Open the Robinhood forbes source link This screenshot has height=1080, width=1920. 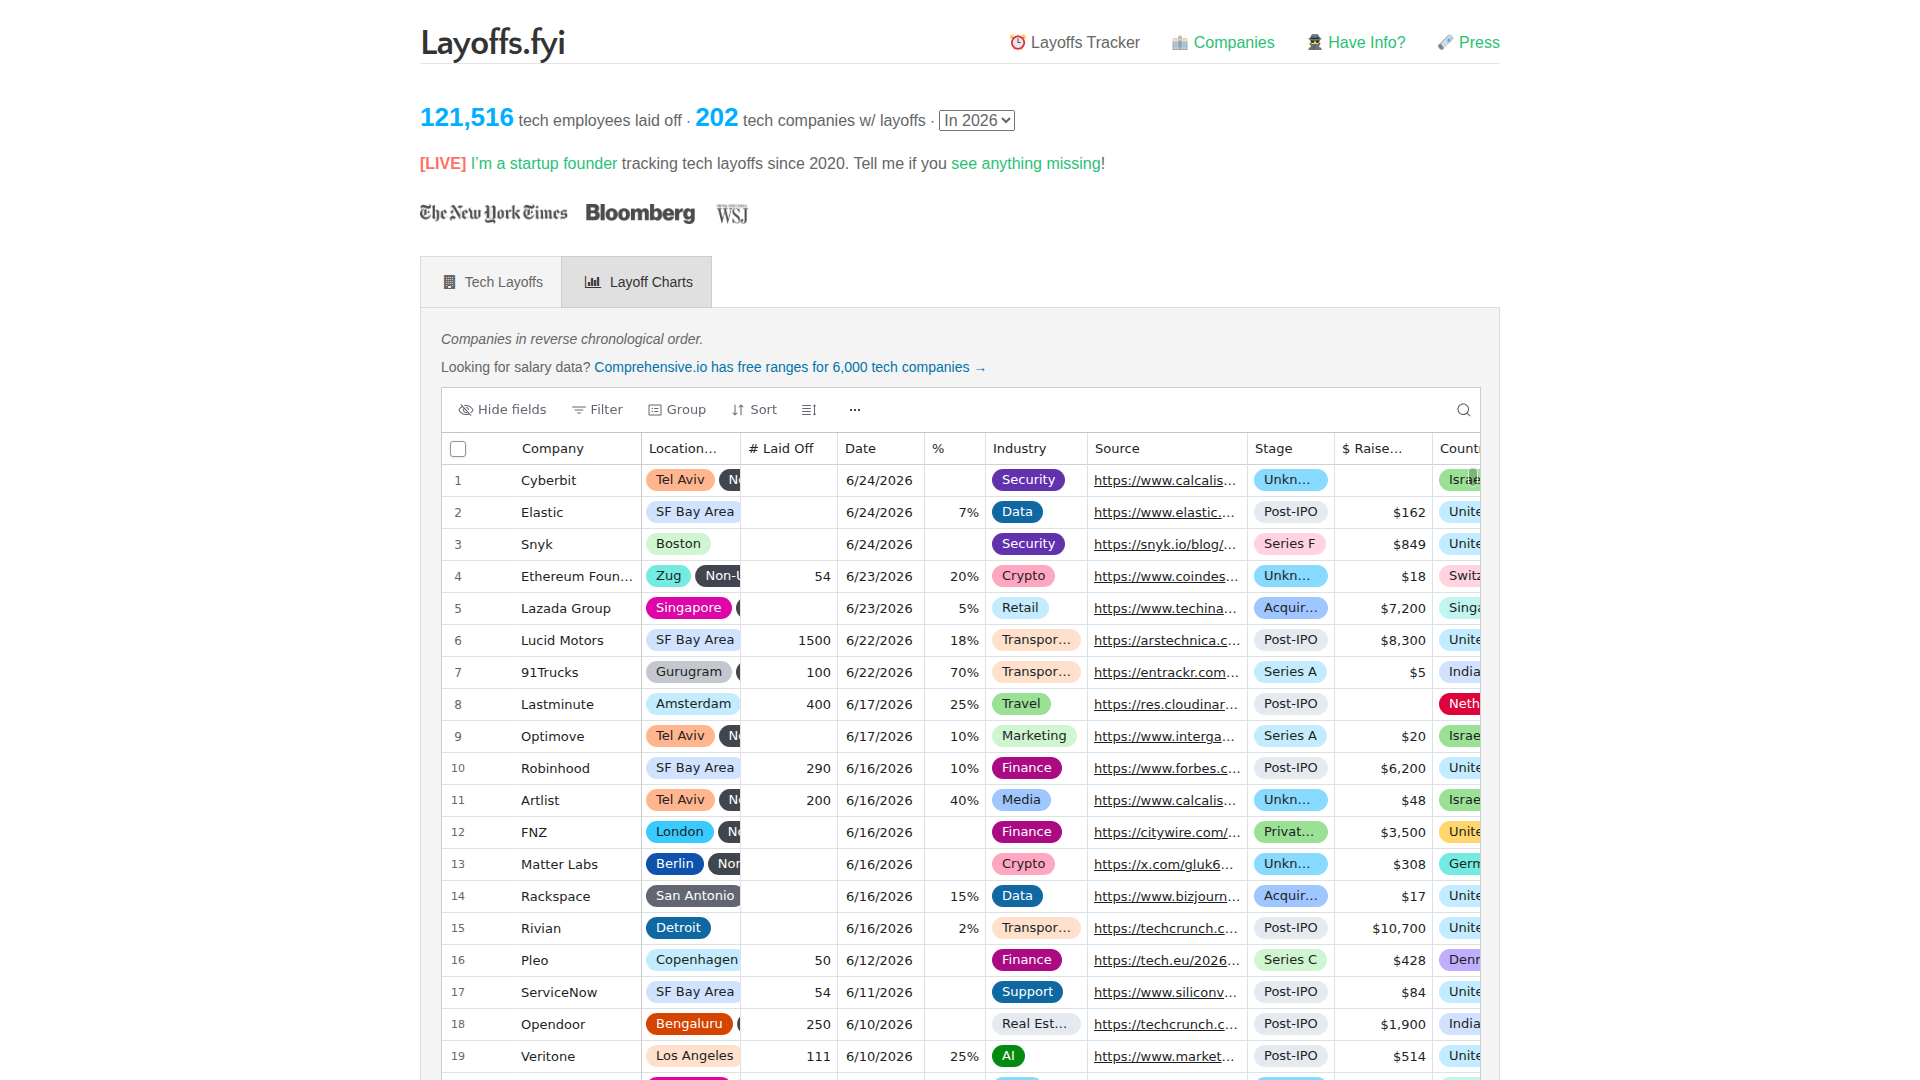(1167, 768)
